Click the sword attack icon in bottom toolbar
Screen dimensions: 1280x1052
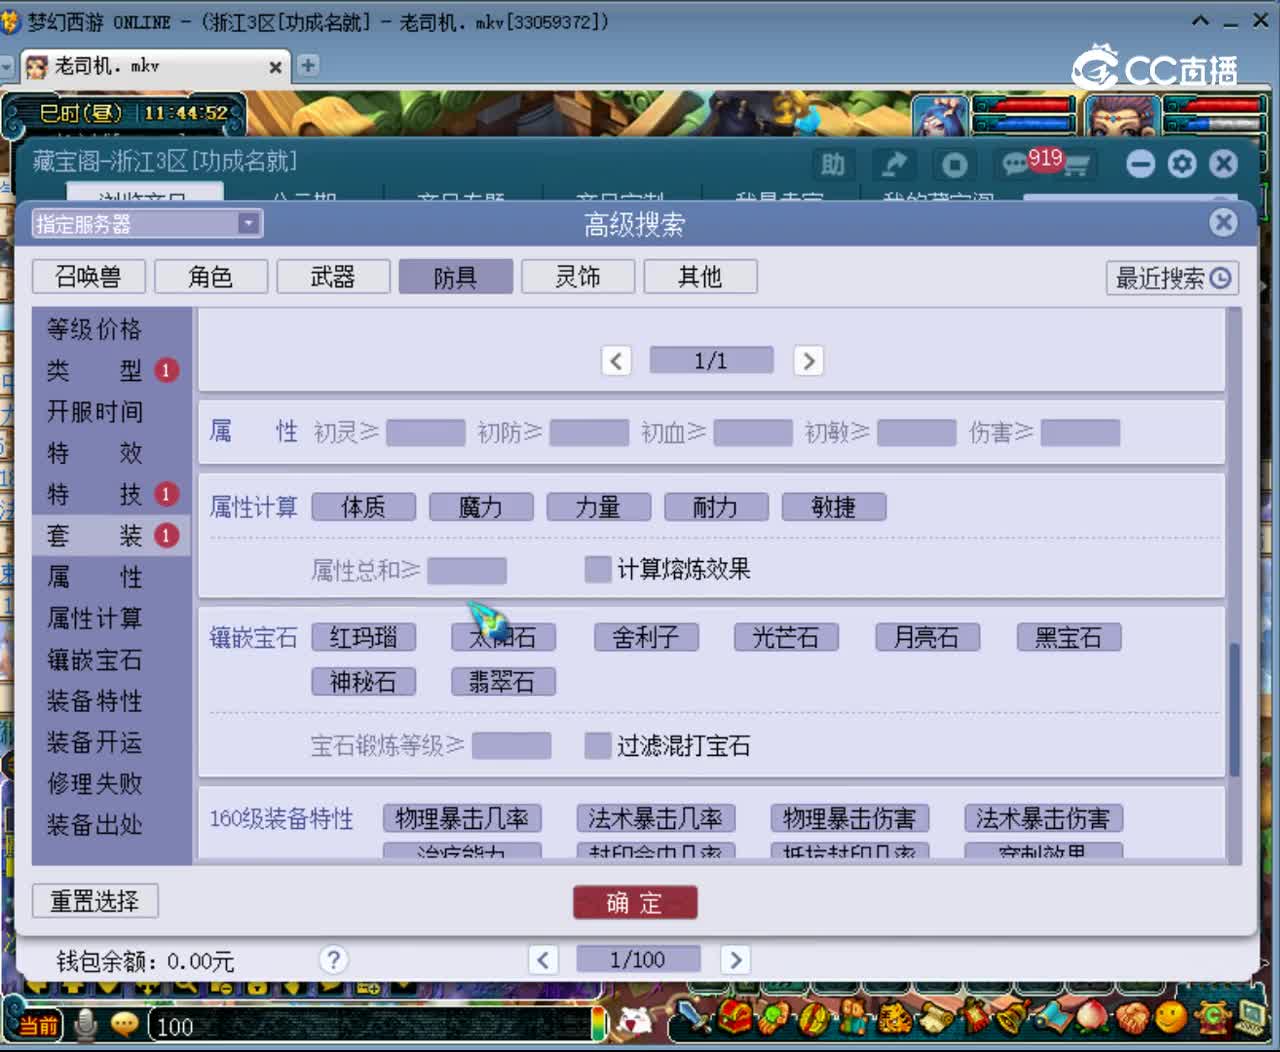692,1016
